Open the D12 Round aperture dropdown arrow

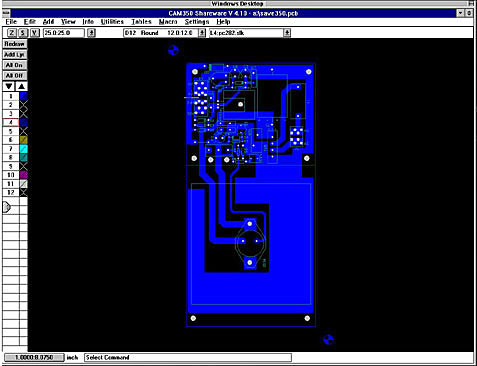(202, 33)
